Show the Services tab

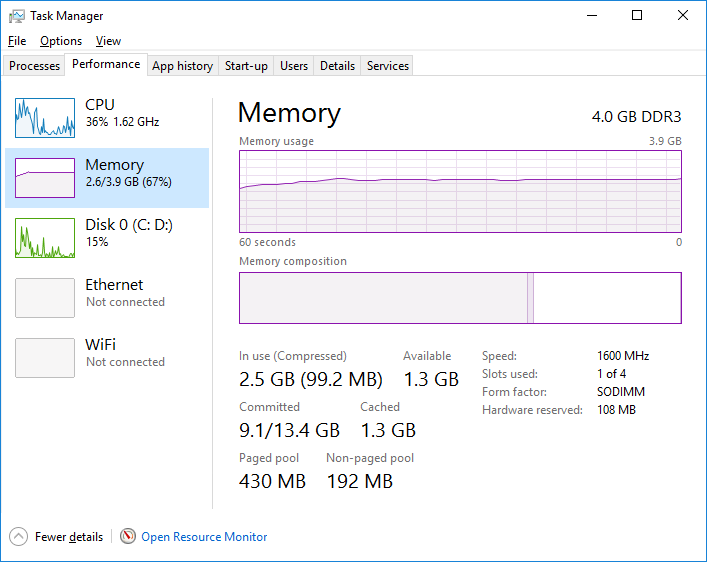tap(388, 66)
